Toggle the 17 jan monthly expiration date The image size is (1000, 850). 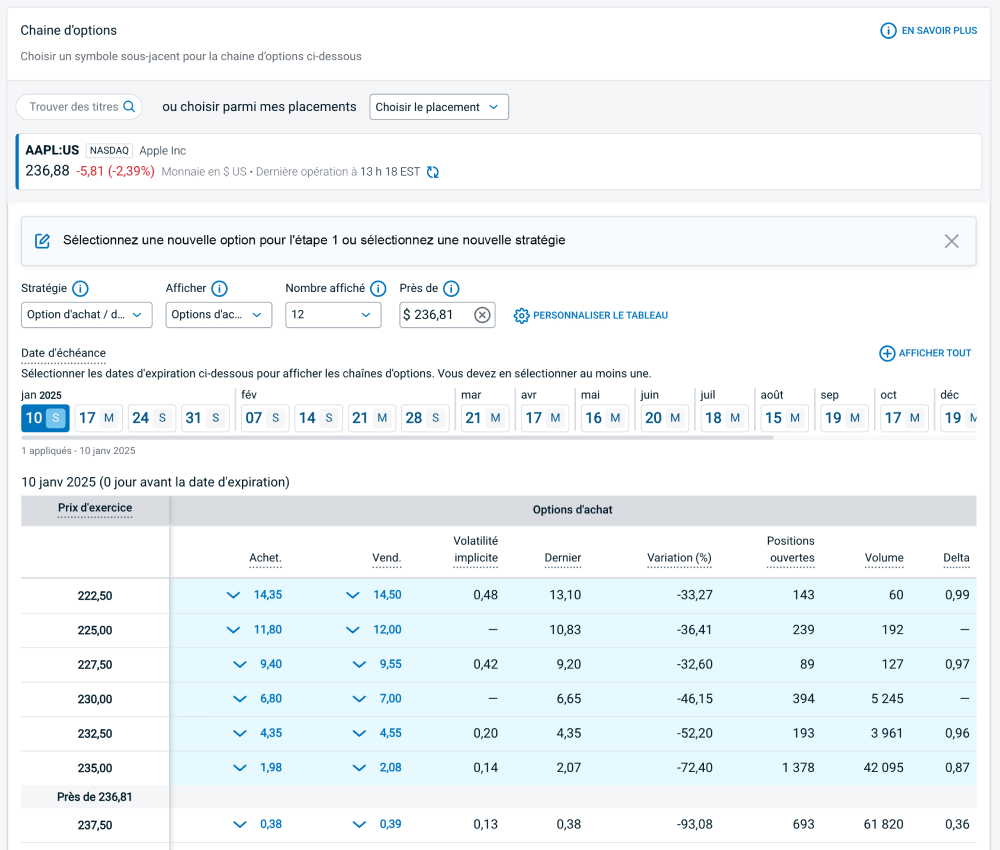click(98, 418)
